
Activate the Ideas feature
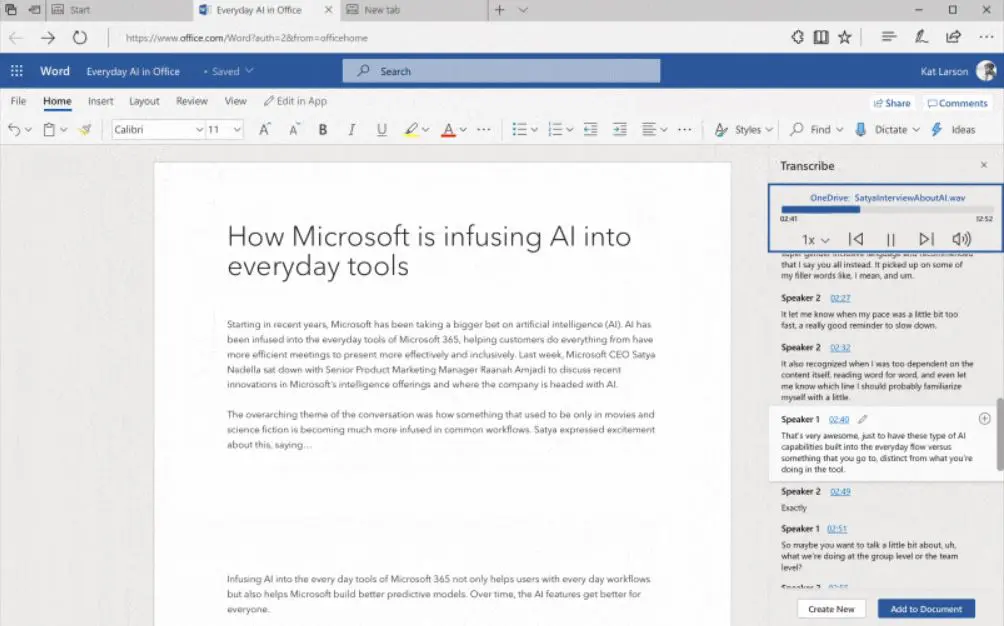(959, 129)
